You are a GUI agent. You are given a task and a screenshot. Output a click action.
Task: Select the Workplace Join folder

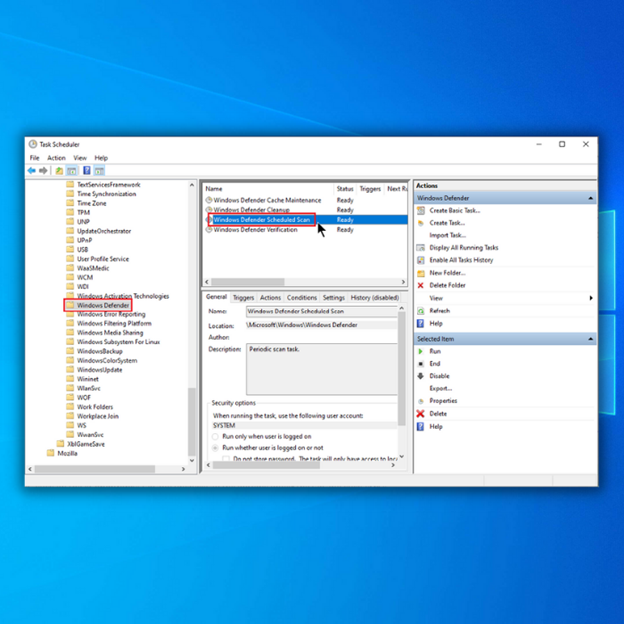pos(98,416)
